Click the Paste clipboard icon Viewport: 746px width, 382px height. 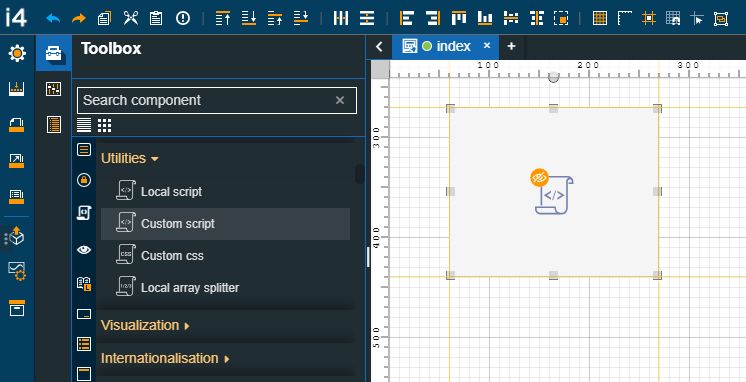[x=156, y=19]
